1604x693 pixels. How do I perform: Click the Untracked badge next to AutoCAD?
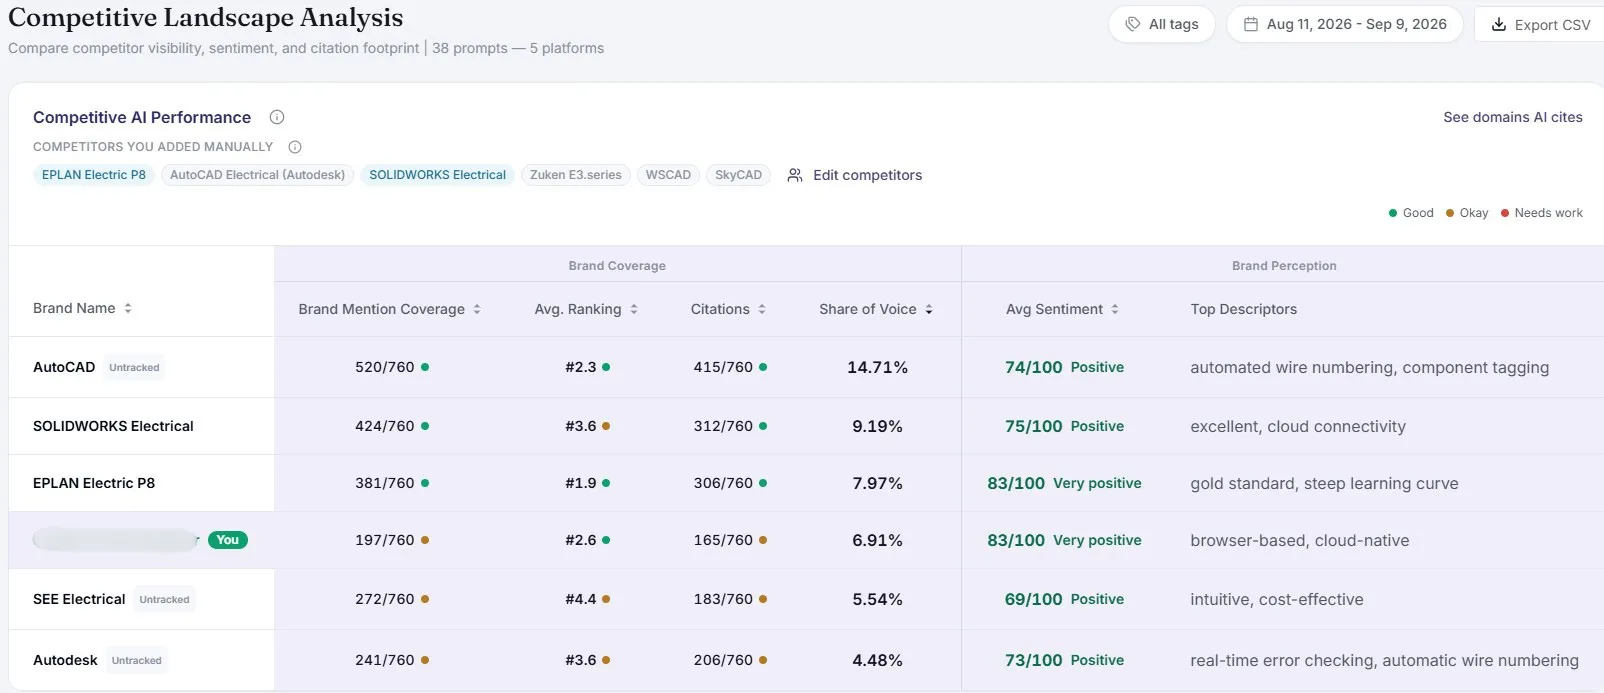pyautogui.click(x=134, y=368)
